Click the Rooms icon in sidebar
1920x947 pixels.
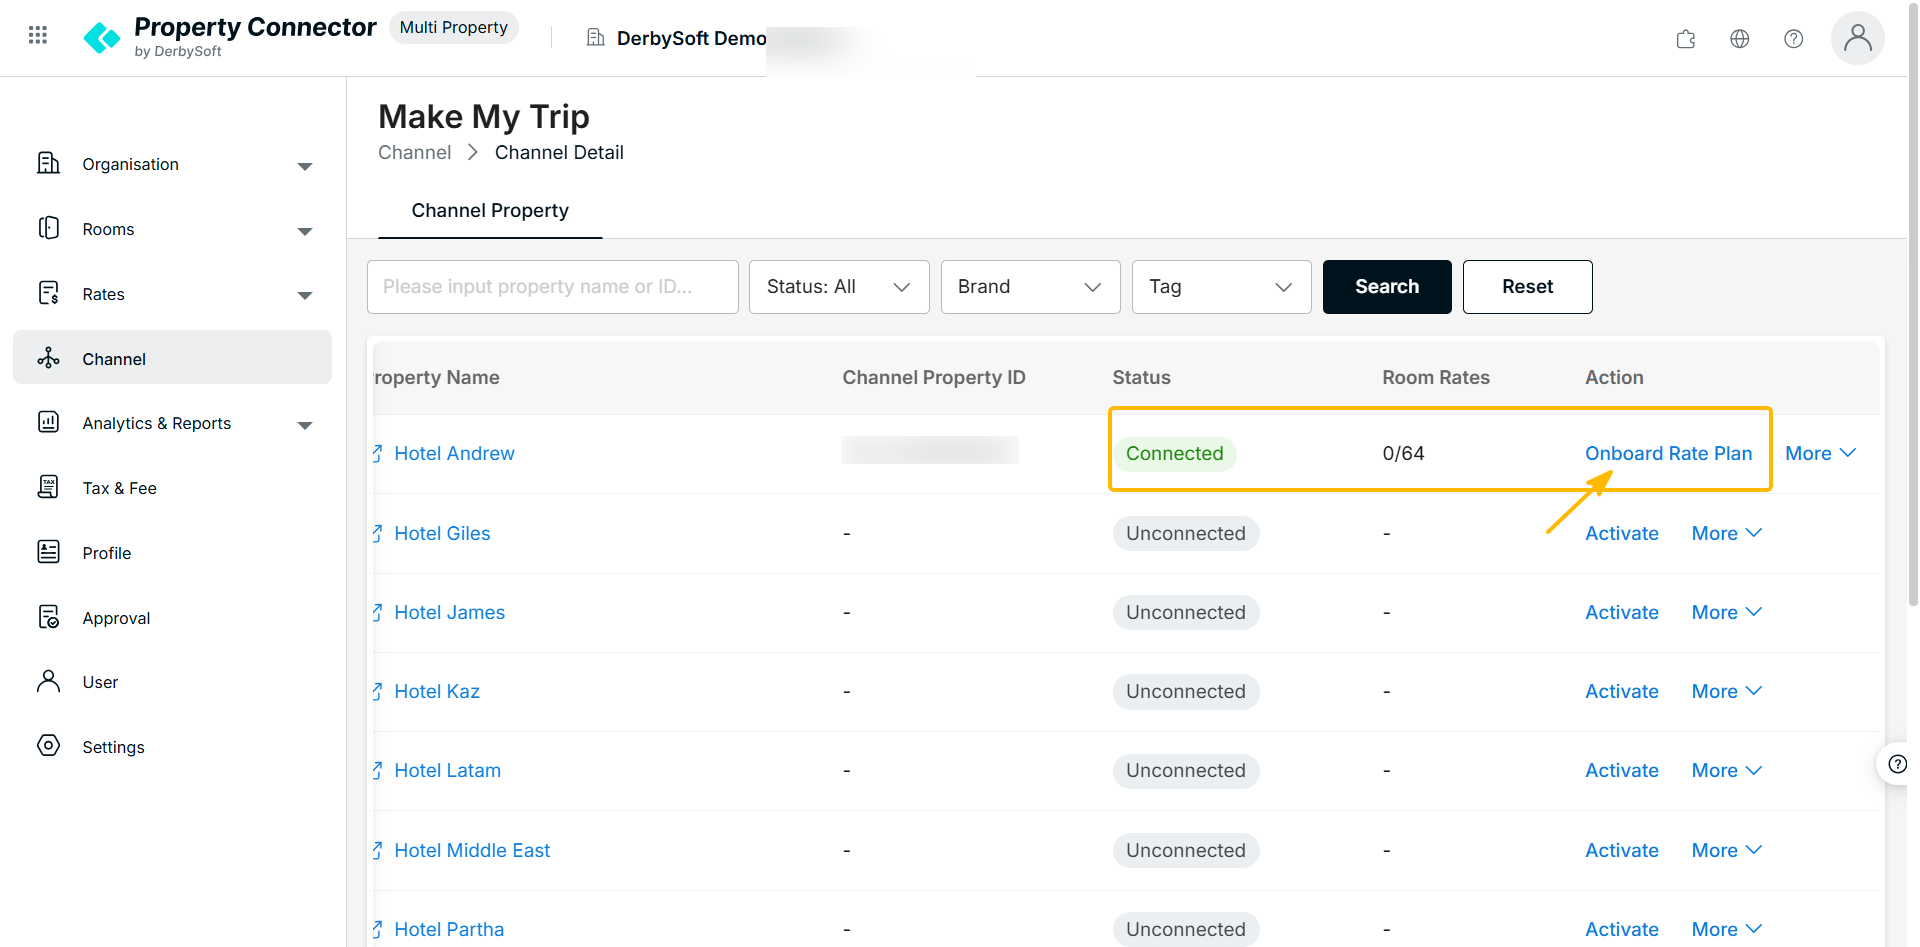pos(48,228)
